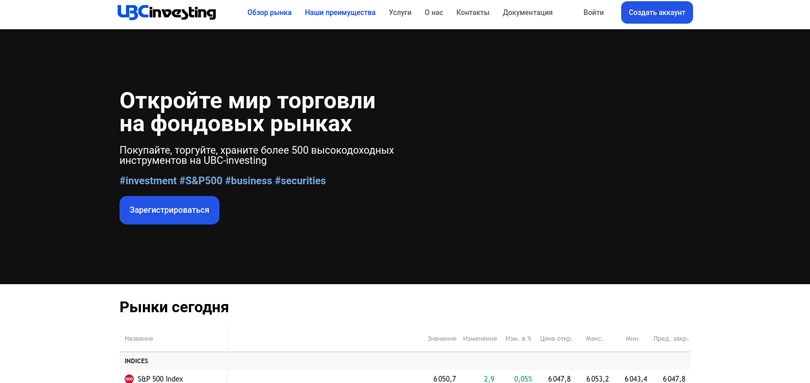Click the #investment hashtag
Screen dimensions: 810x383
pyautogui.click(x=148, y=181)
